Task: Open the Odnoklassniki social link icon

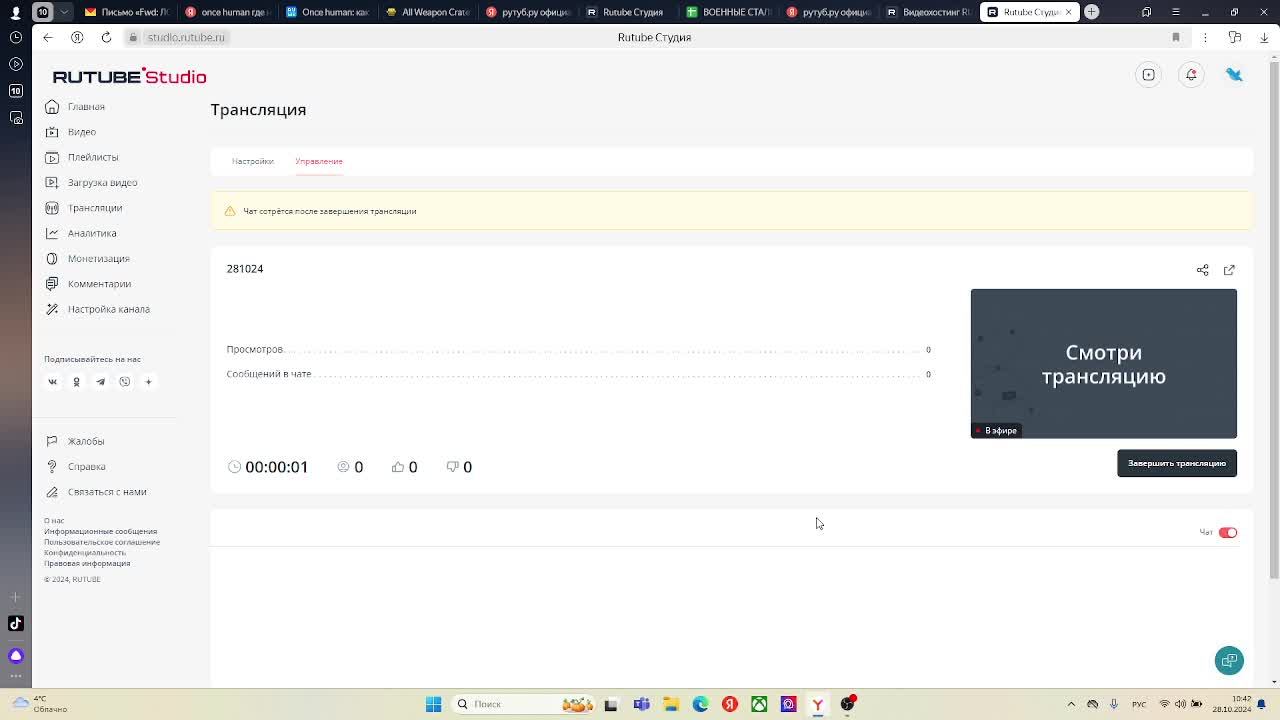Action: pyautogui.click(x=76, y=382)
